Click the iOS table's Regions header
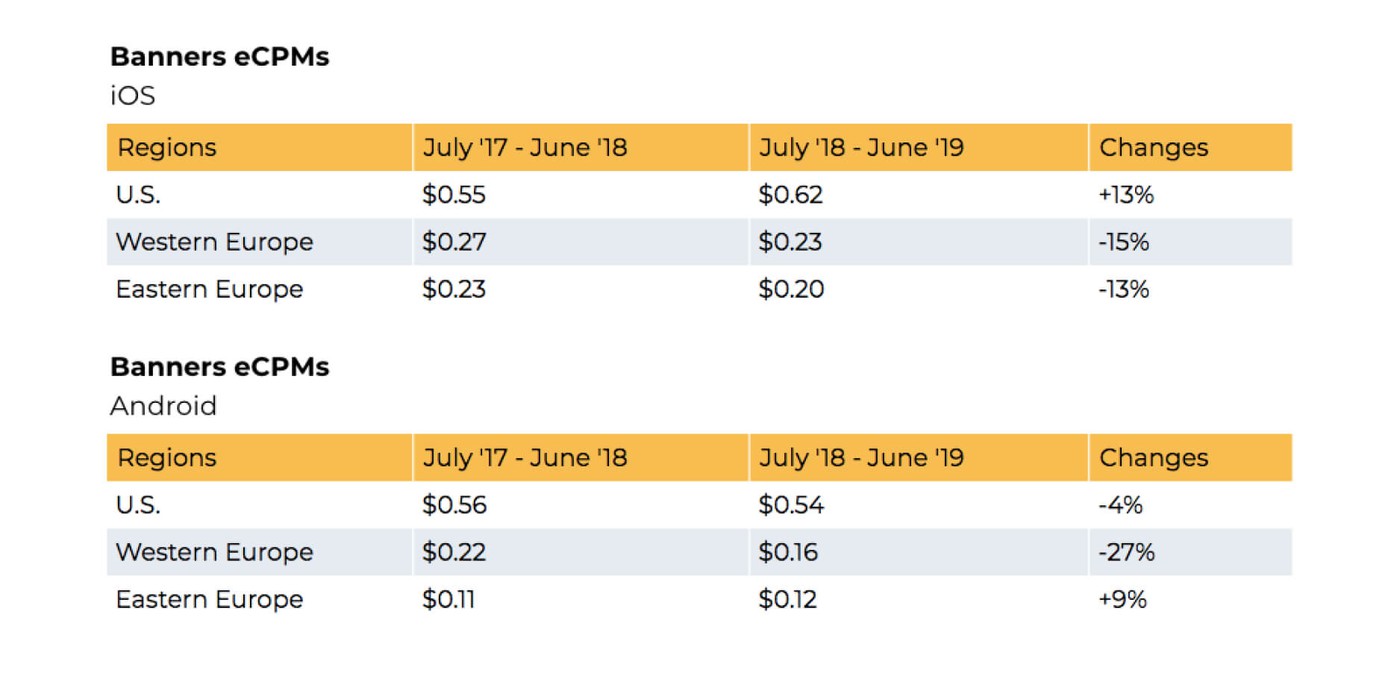The image size is (1400, 673). (x=166, y=148)
